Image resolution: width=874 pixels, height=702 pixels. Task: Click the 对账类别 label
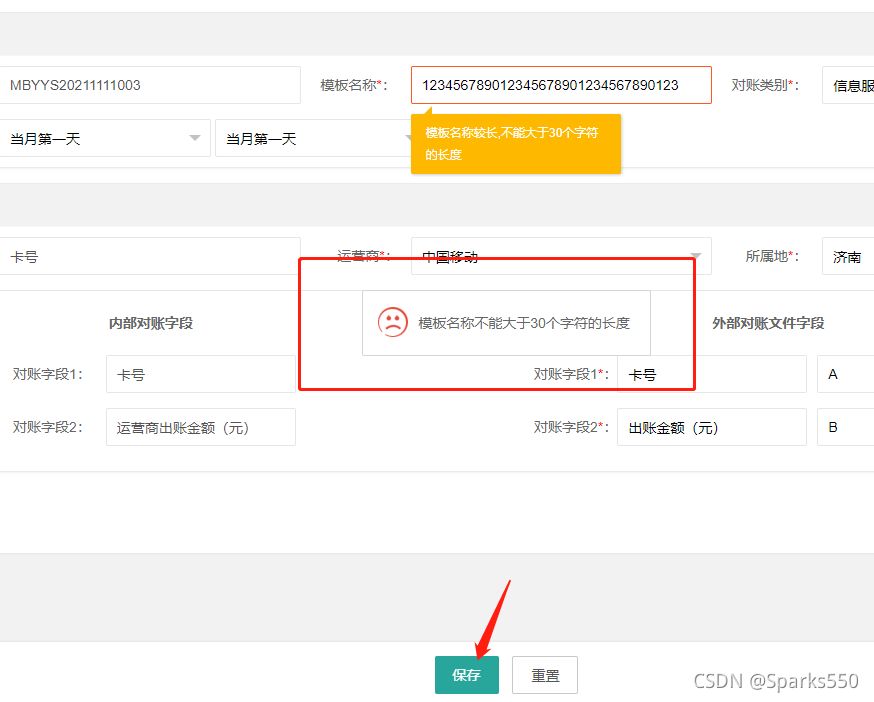pyautogui.click(x=765, y=85)
